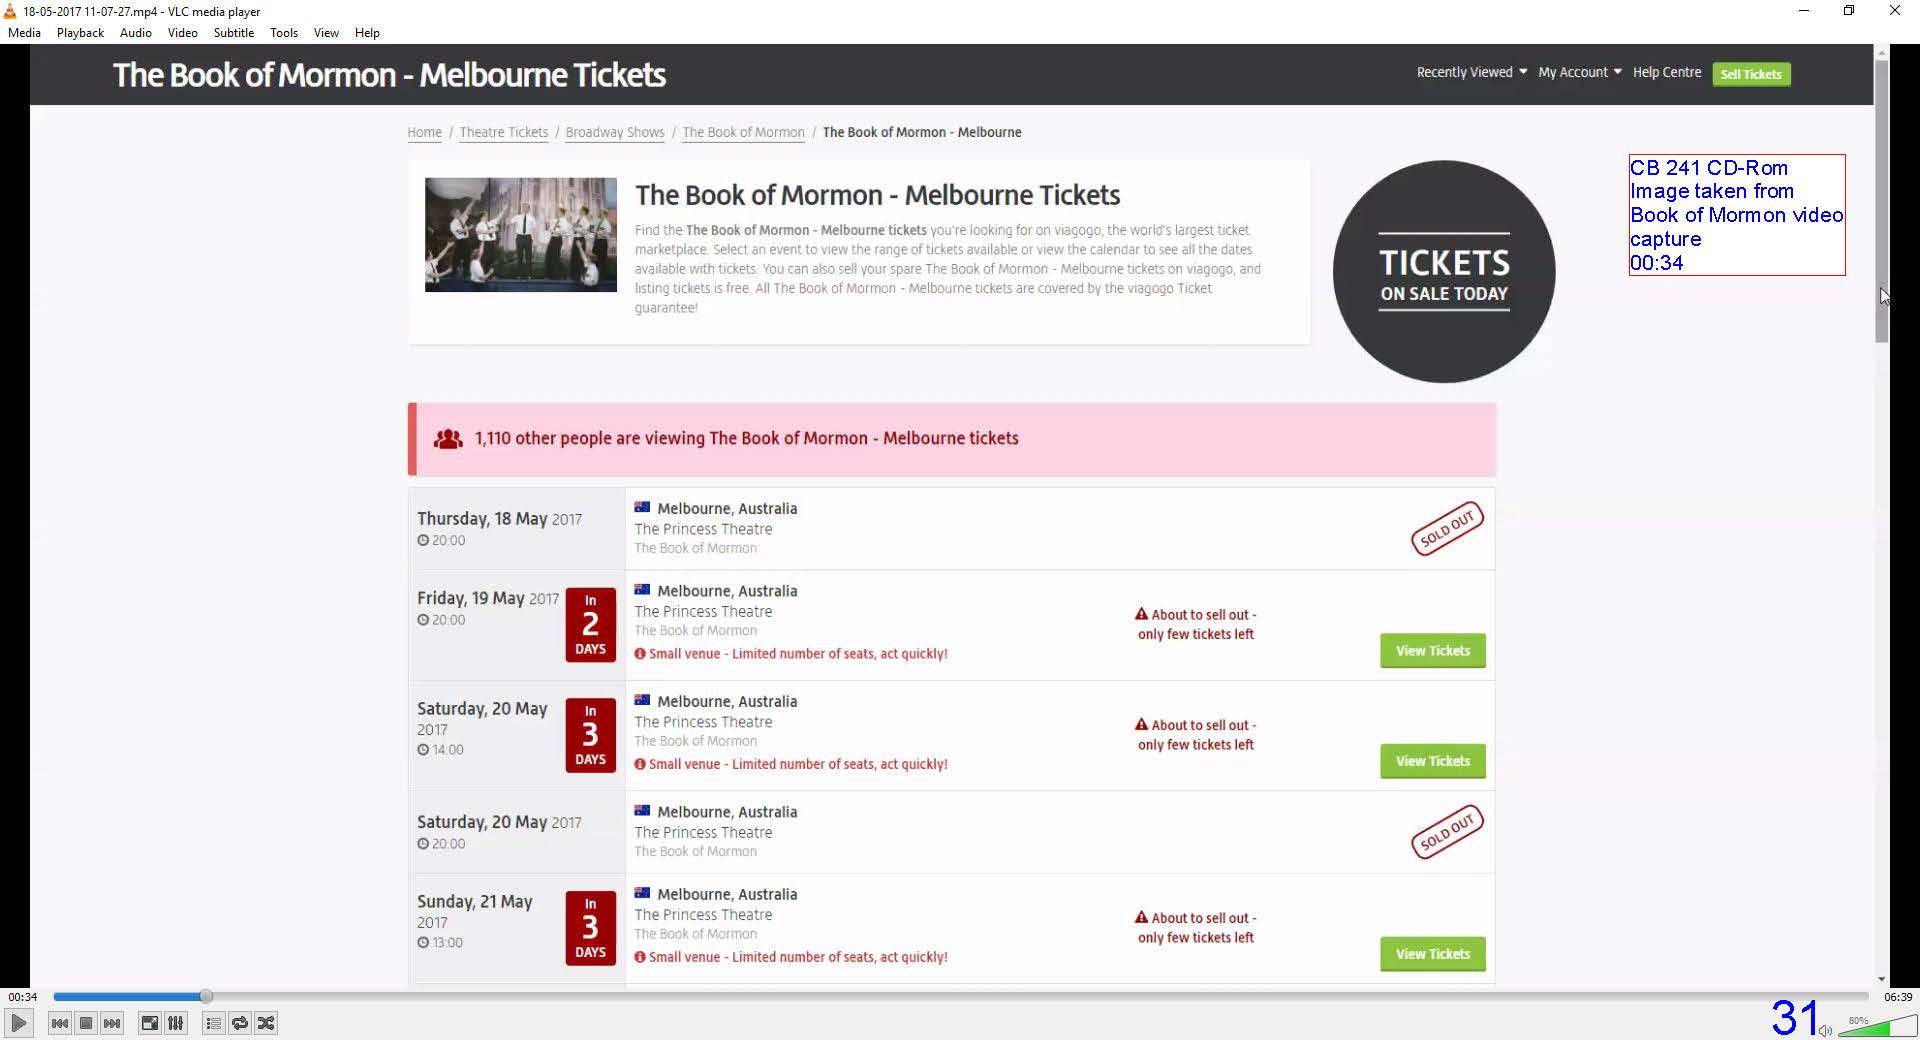Open the Help Centre link
This screenshot has width=1920, height=1040.
point(1667,72)
